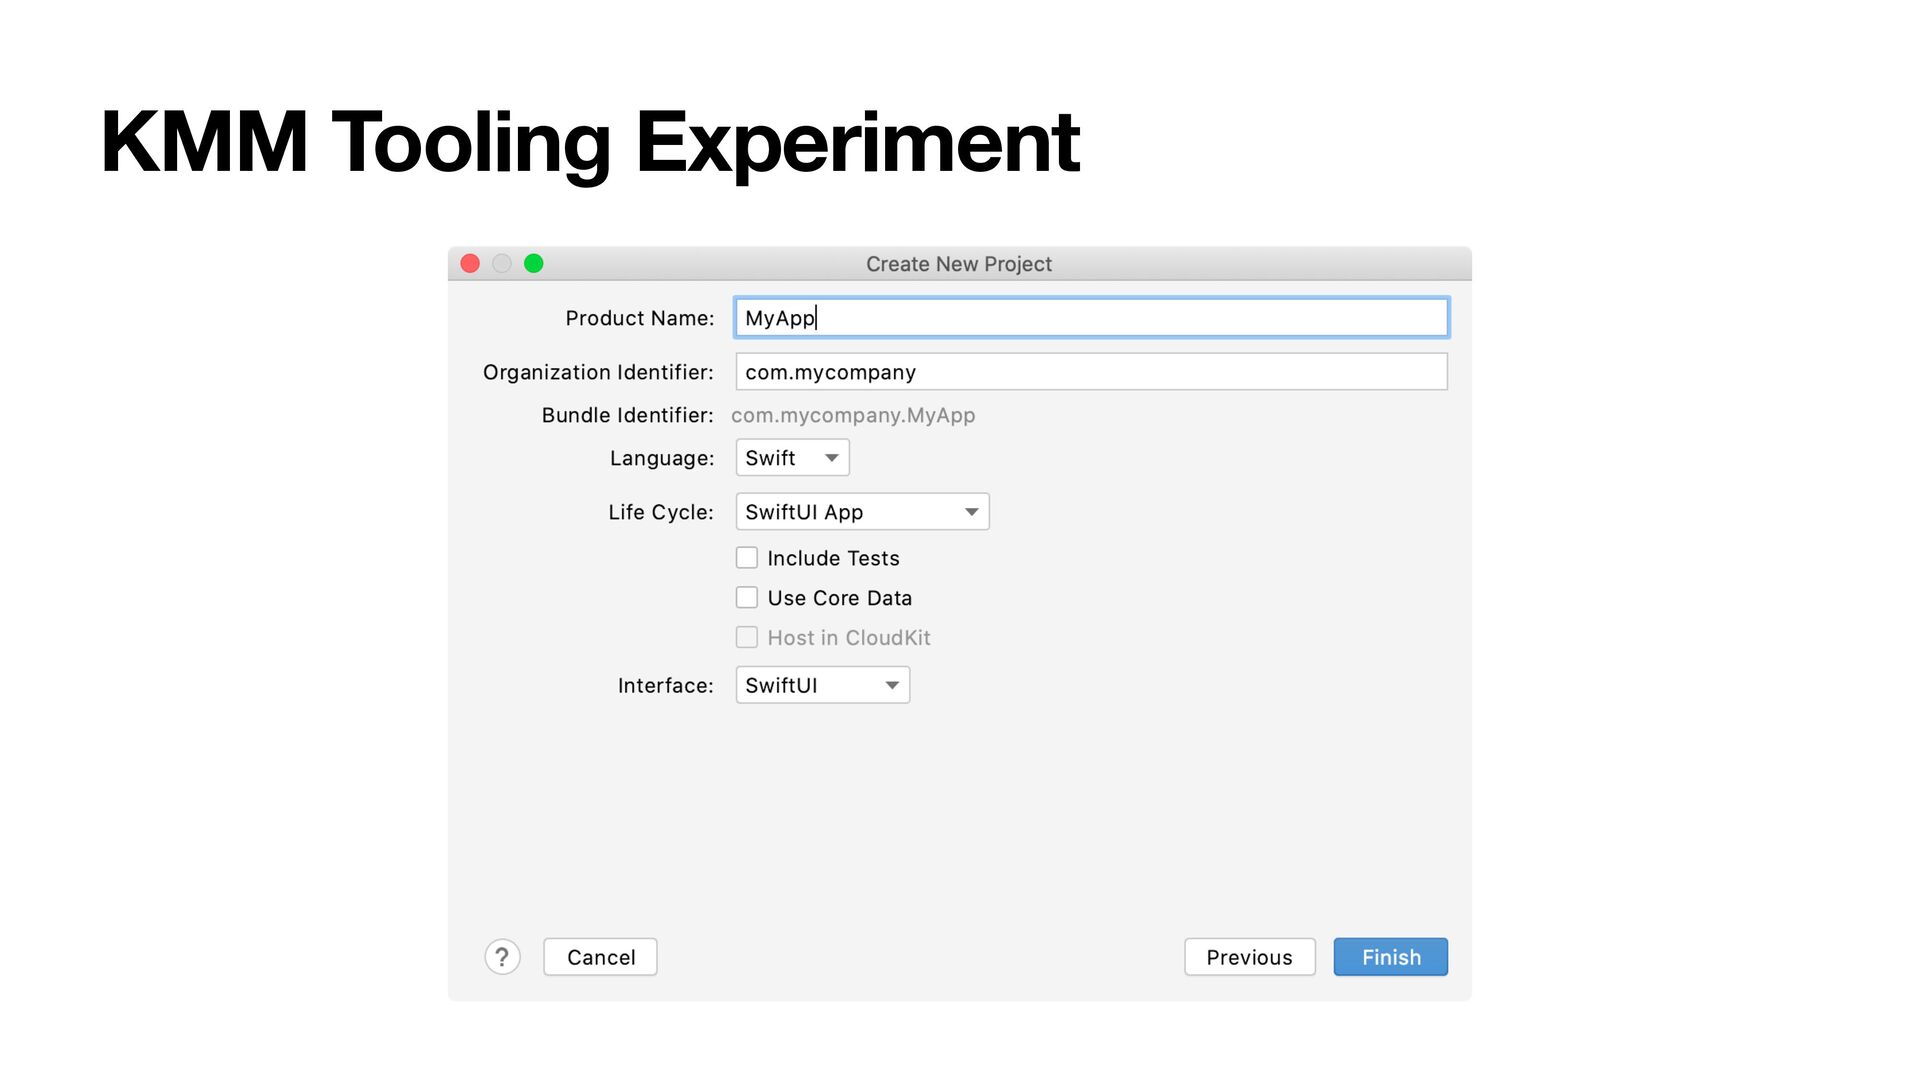Focus the Product Name field
The width and height of the screenshot is (1920, 1080).
pyautogui.click(x=1092, y=318)
